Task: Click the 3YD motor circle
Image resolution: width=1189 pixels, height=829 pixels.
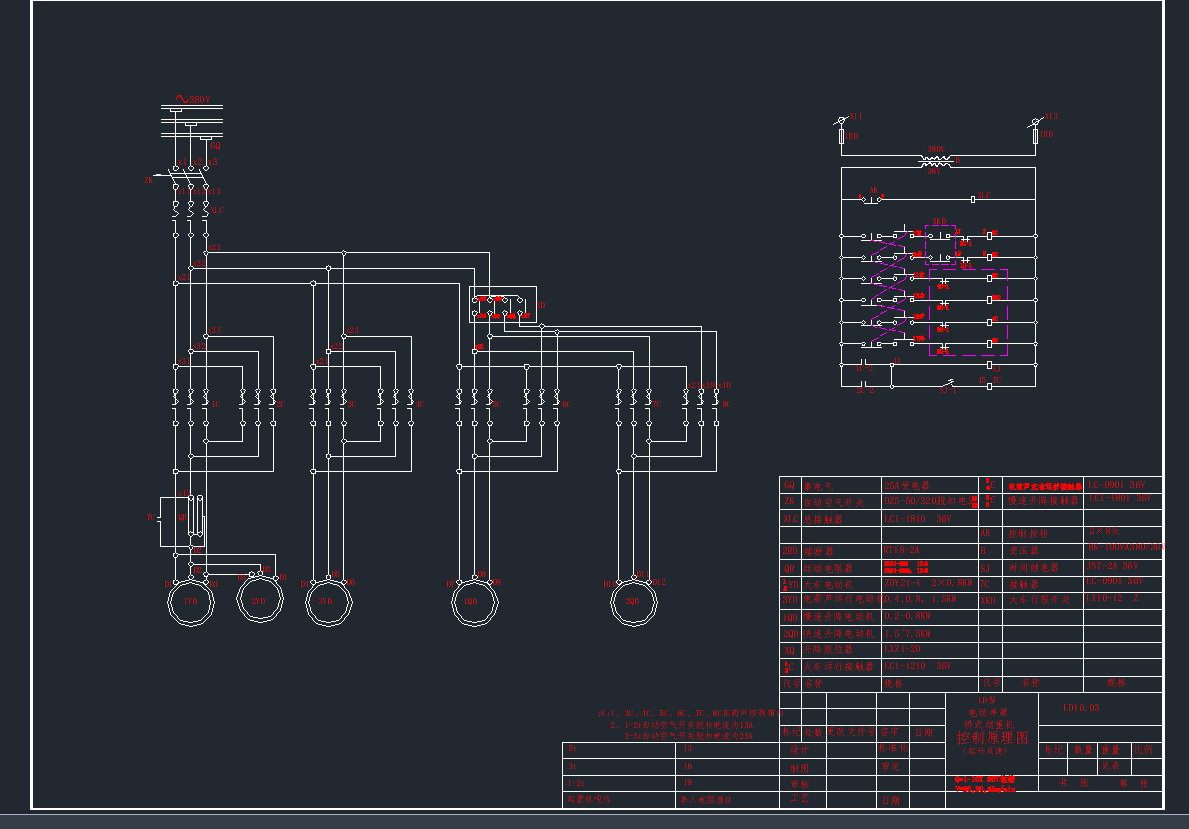Action: pos(329,602)
